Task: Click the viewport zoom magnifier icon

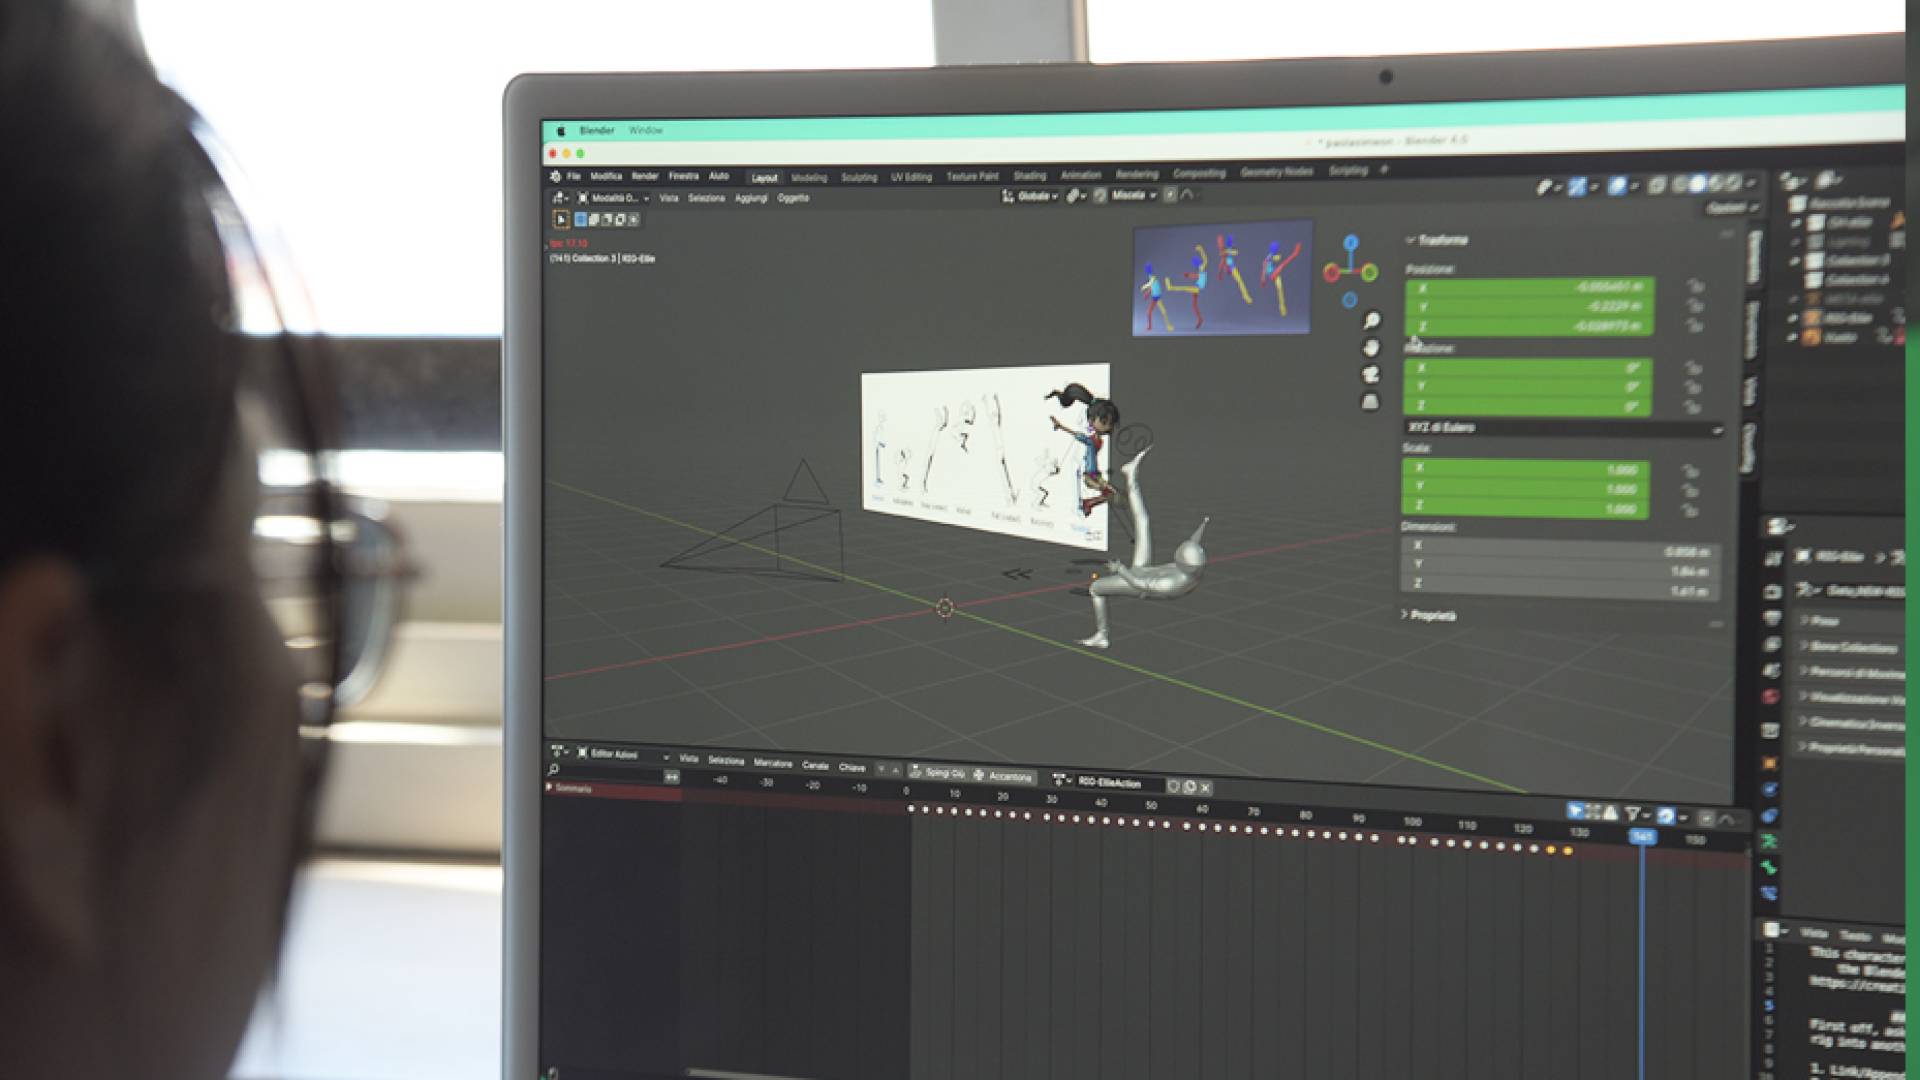Action: [x=1371, y=321]
